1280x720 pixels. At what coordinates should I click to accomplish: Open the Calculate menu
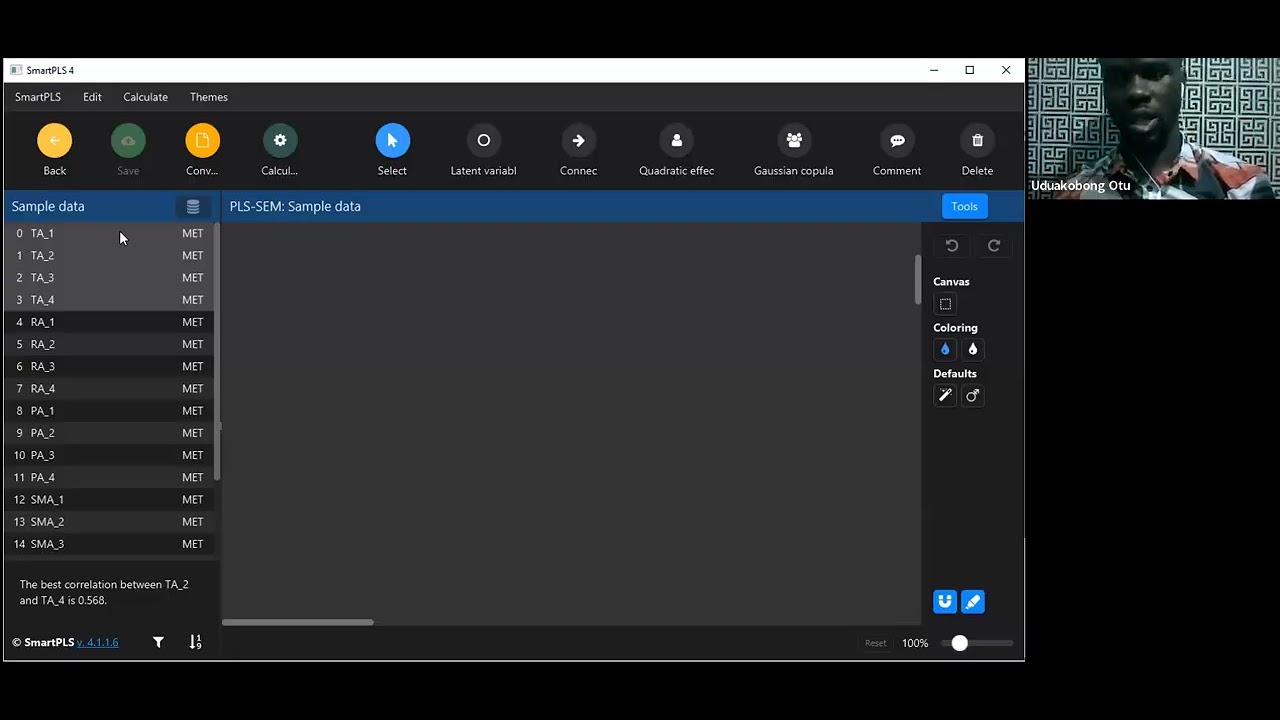coord(145,97)
